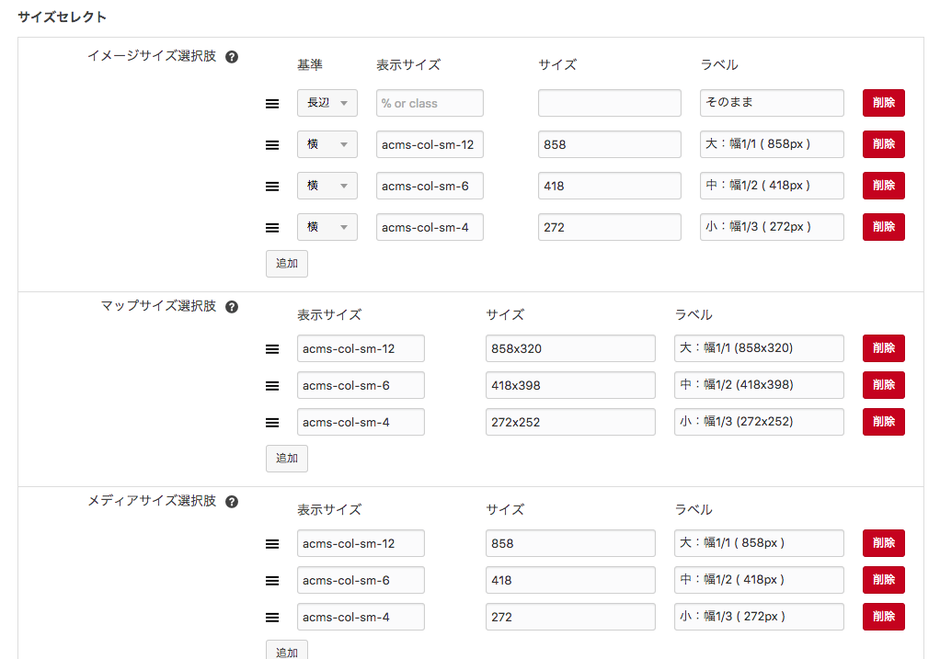Open help tooltip for マップサイズ選択肢
The width and height of the screenshot is (940, 659).
coord(232,306)
